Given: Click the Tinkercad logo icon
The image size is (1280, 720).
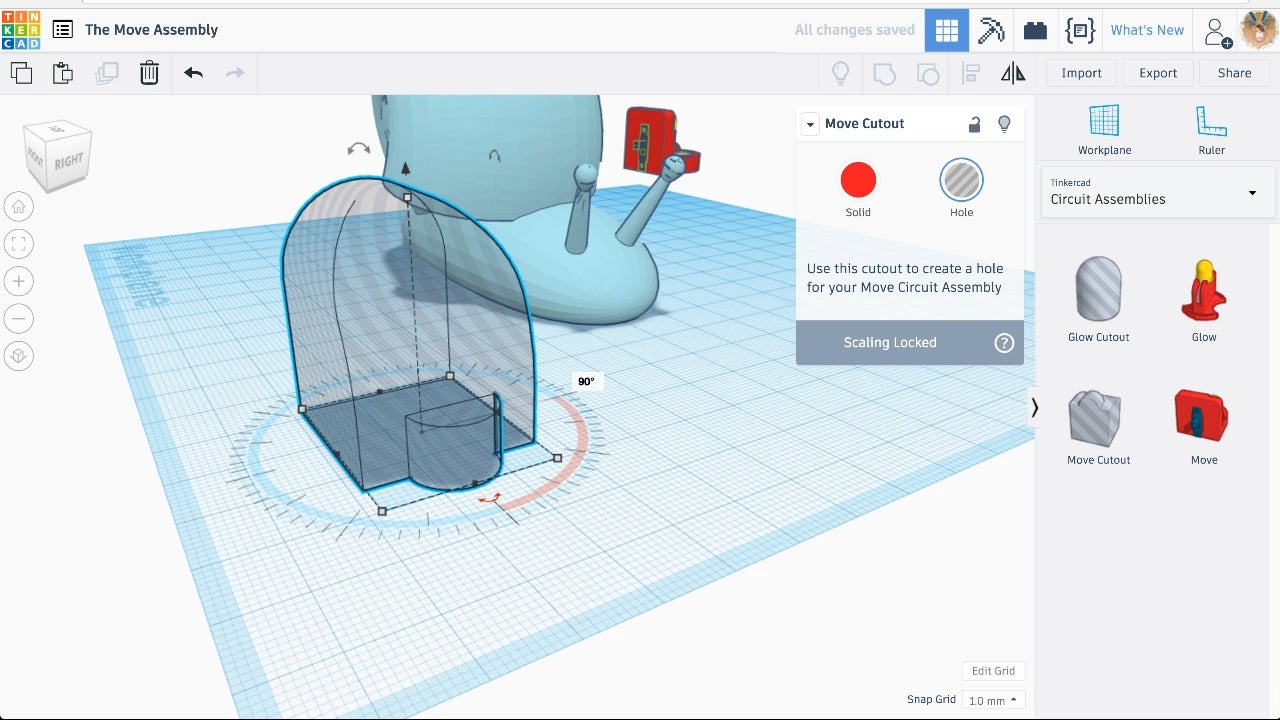Looking at the screenshot, I should click(21, 30).
